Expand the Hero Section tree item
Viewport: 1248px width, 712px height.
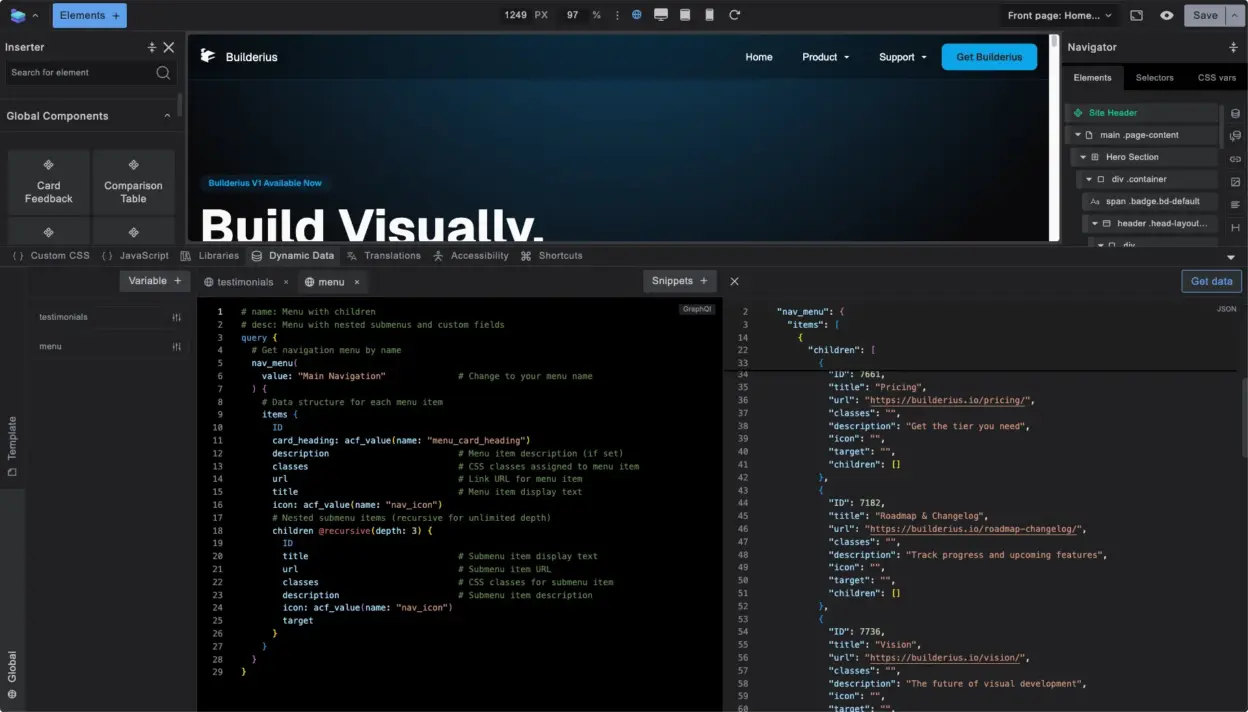tap(1082, 156)
